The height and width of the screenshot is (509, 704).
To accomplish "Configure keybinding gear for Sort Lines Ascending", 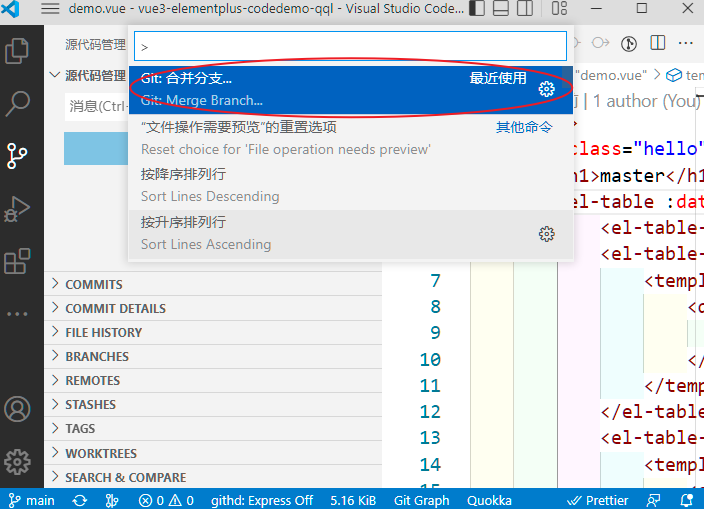I will [x=546, y=234].
